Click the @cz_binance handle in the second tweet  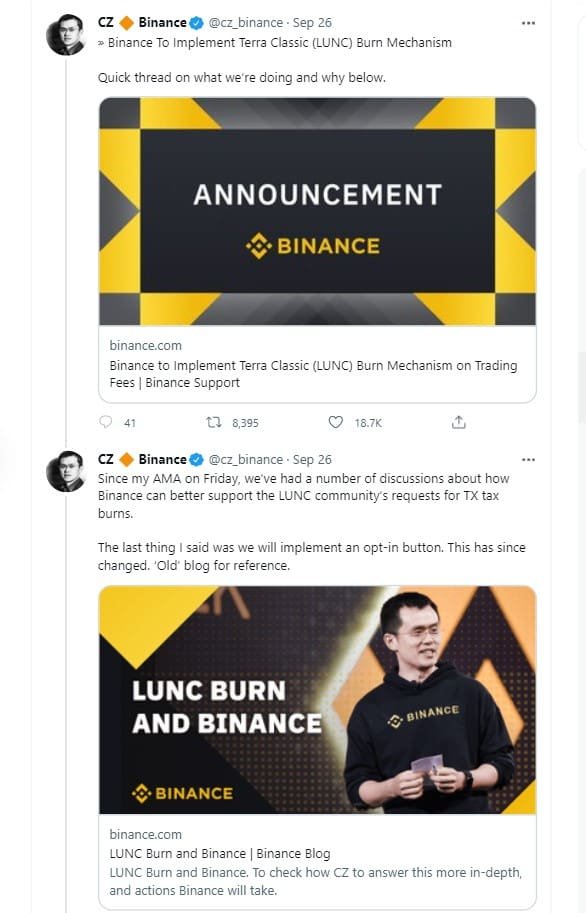244,459
